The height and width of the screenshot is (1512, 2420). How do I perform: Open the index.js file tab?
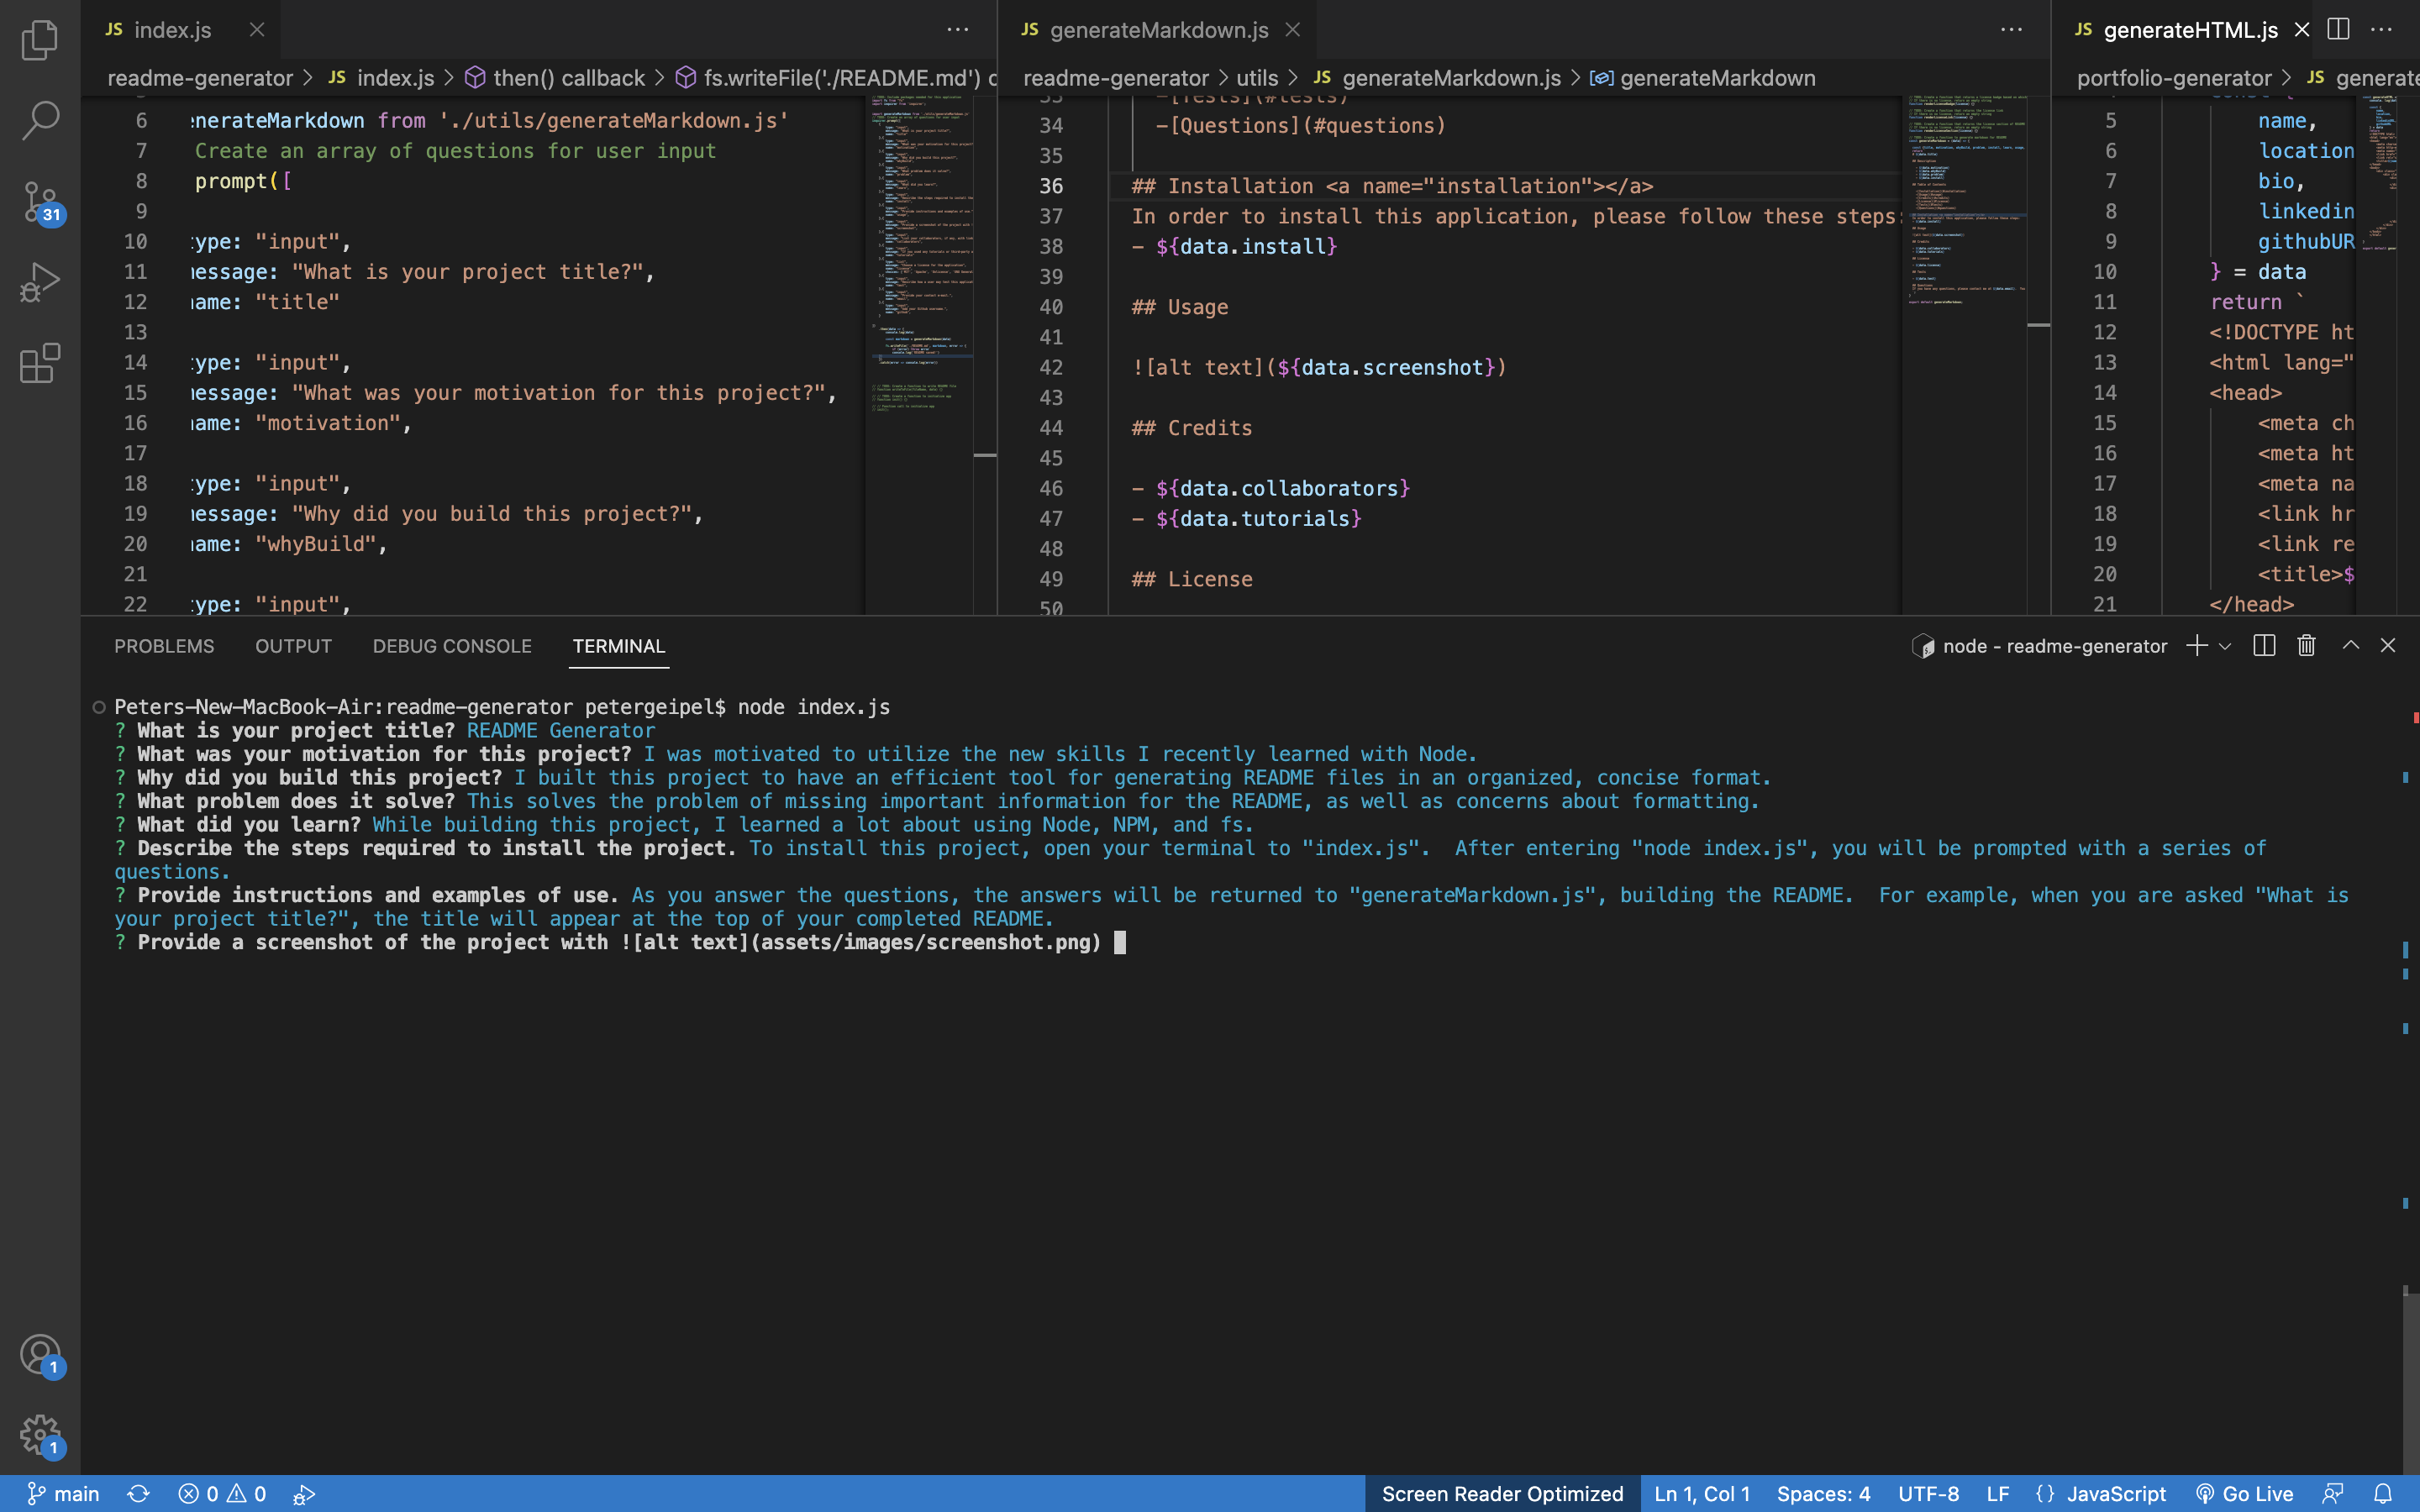[172, 29]
